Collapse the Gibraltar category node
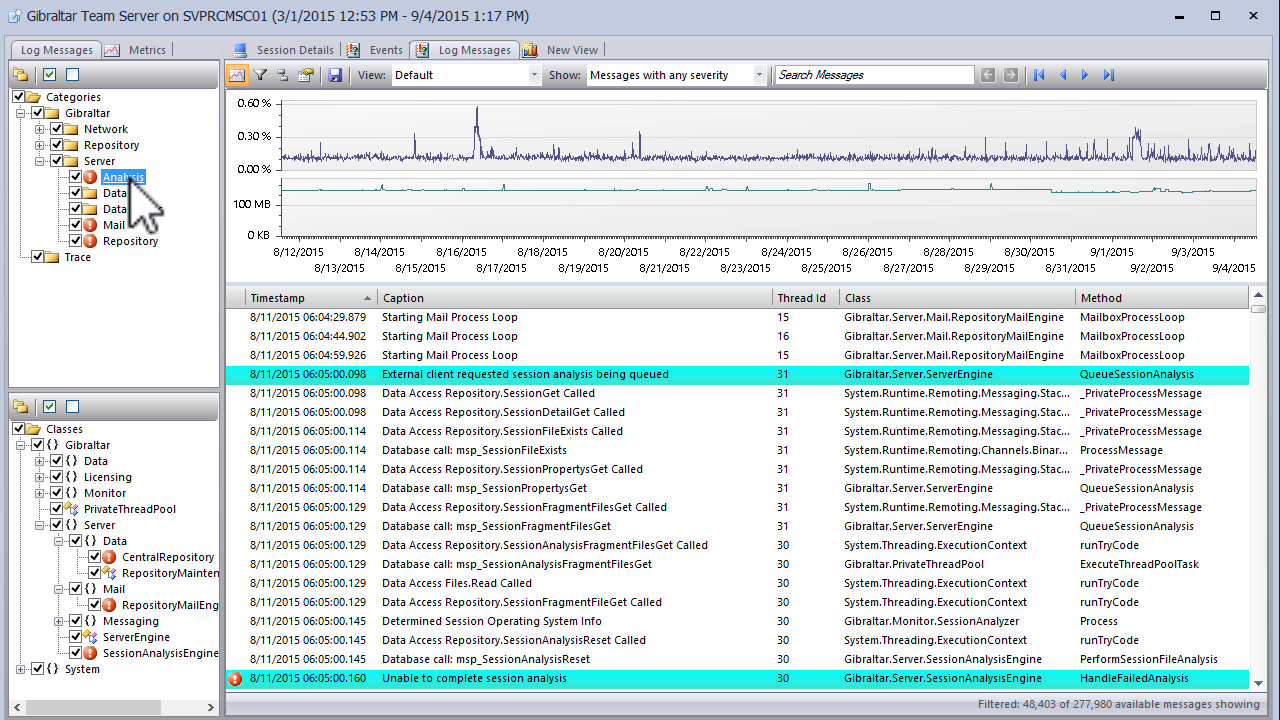Screen dimensions: 1280x720 (21, 113)
